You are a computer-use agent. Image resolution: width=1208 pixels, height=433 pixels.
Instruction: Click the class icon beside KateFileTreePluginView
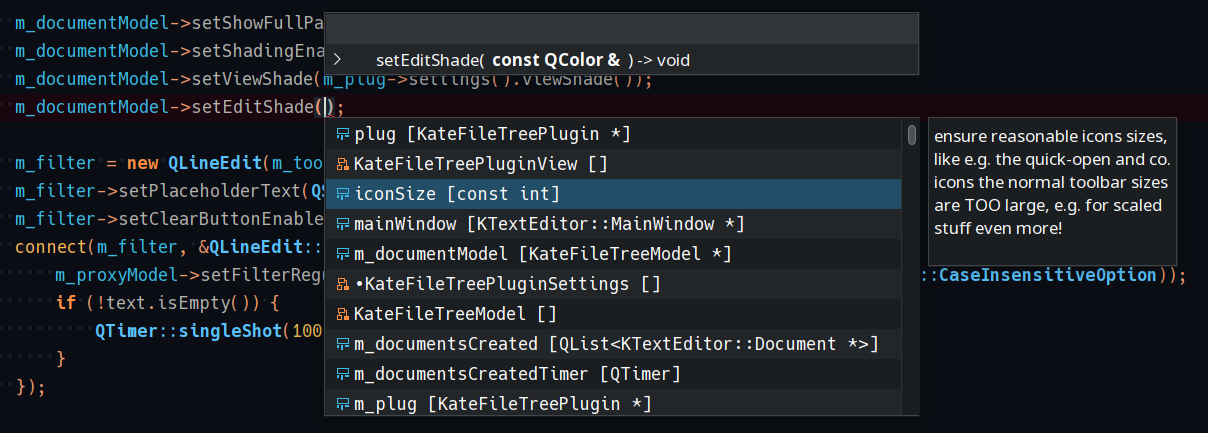(x=343, y=164)
